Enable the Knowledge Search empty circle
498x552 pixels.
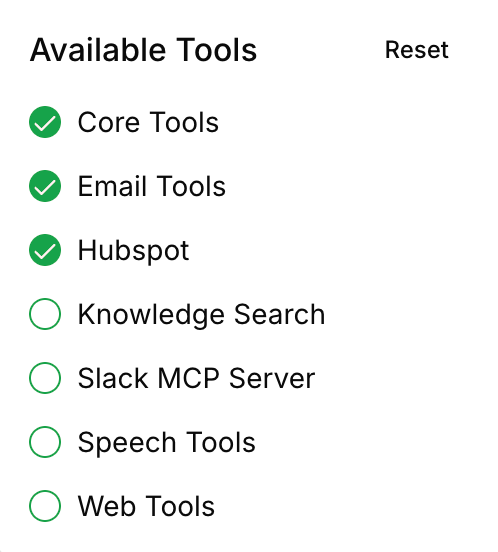[x=45, y=314]
